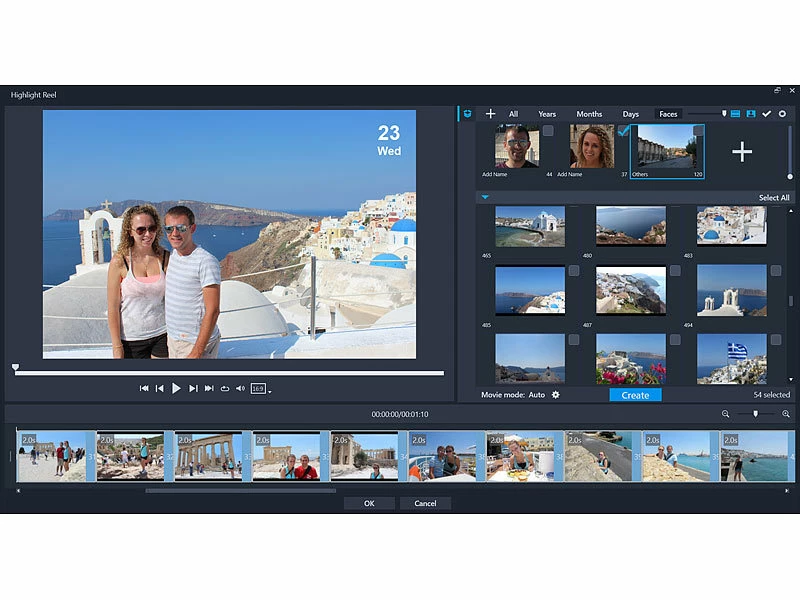Zoom in on the timeline magnifier

pos(786,414)
